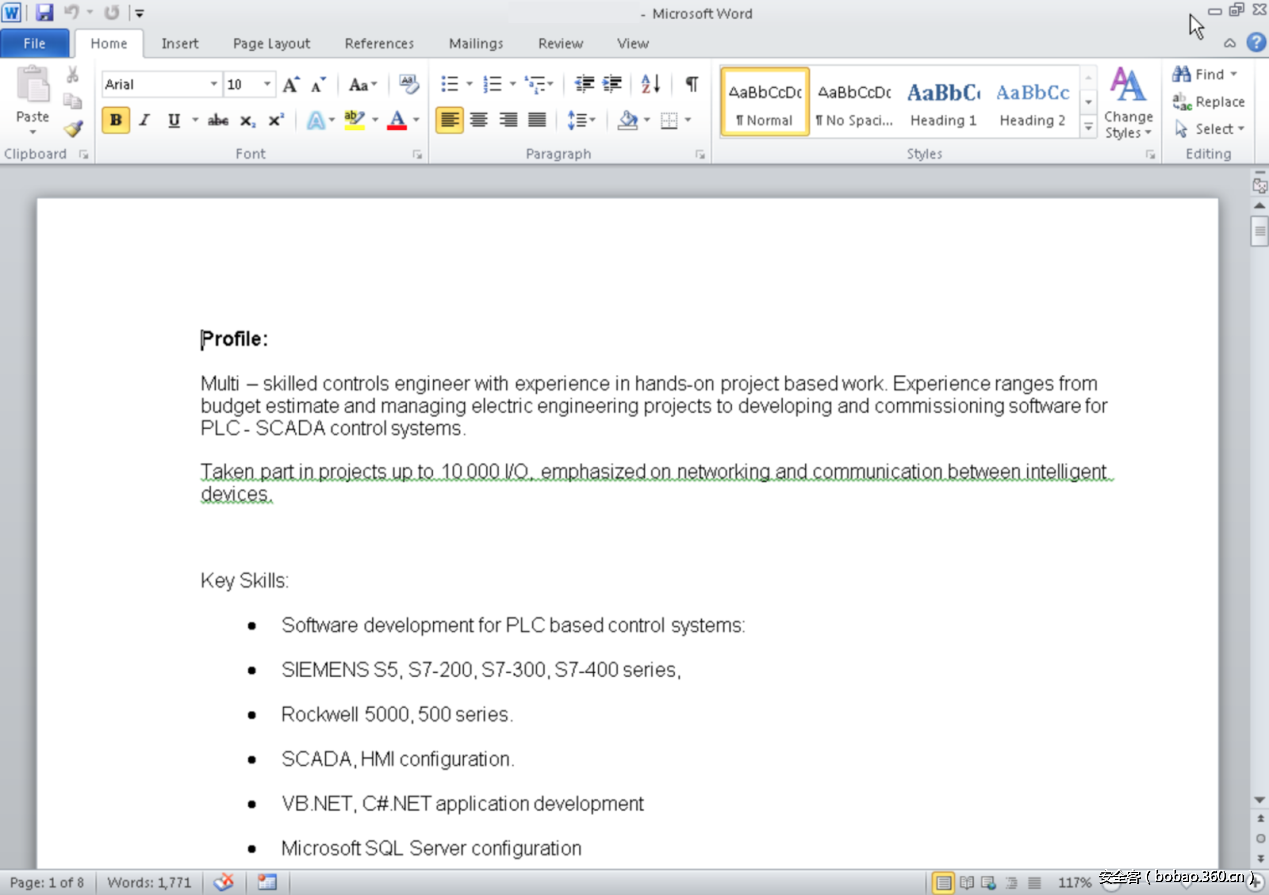The height and width of the screenshot is (895, 1269).
Task: Click the Format Painter brush icon
Action: pos(72,129)
